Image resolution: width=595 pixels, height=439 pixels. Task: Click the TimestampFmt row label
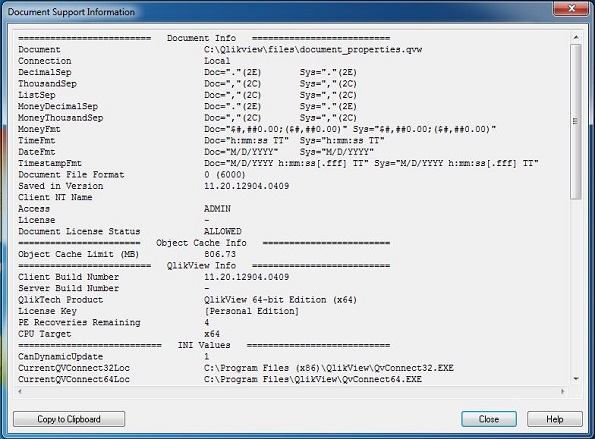coord(50,164)
